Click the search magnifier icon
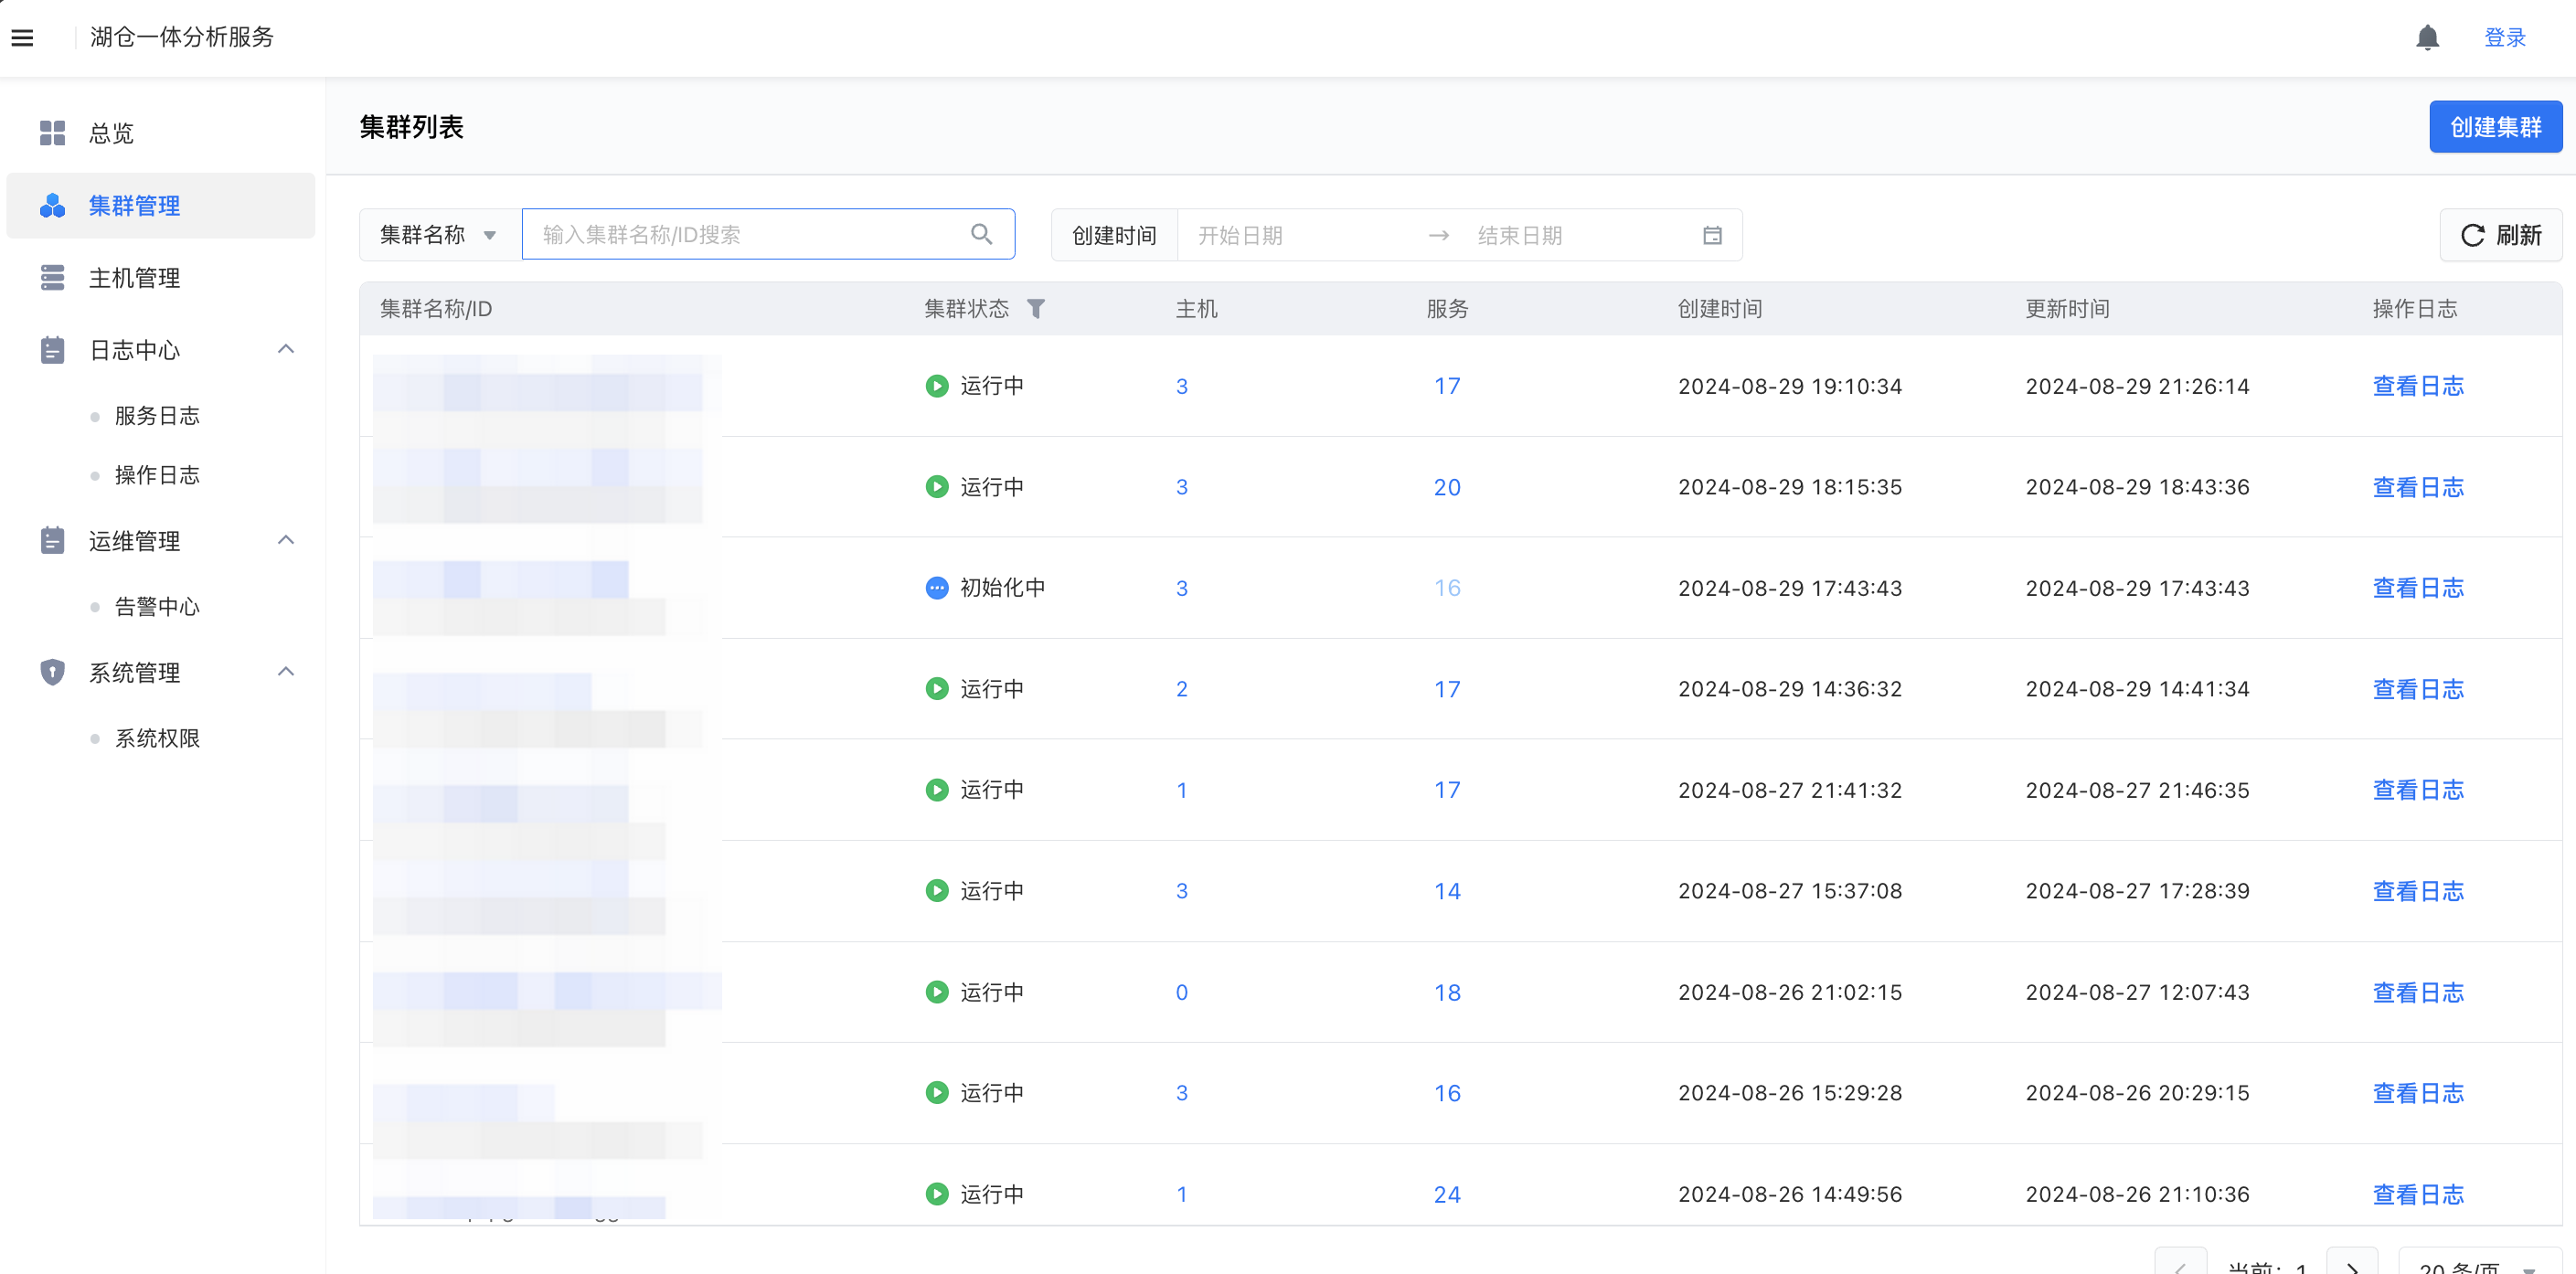2576x1274 pixels. (x=982, y=234)
